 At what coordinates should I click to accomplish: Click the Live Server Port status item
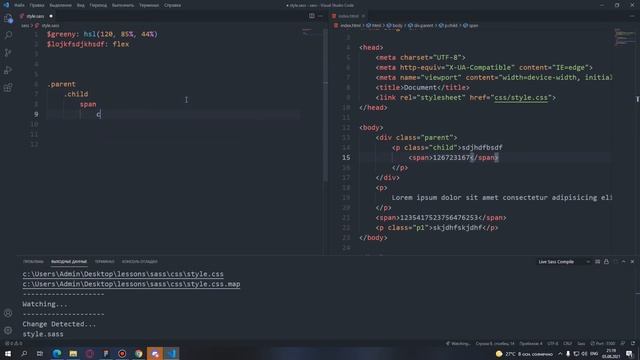click(x=603, y=344)
